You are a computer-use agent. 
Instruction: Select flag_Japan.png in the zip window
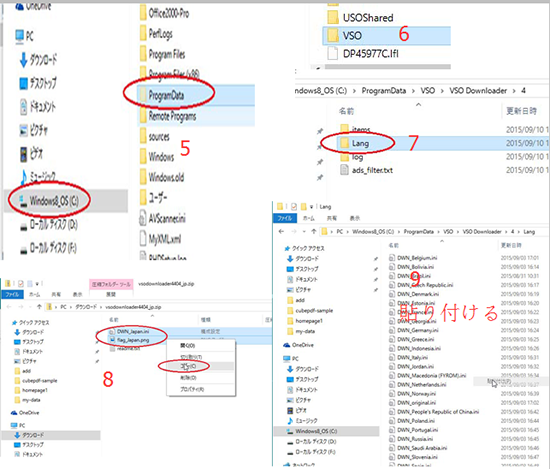pyautogui.click(x=133, y=340)
